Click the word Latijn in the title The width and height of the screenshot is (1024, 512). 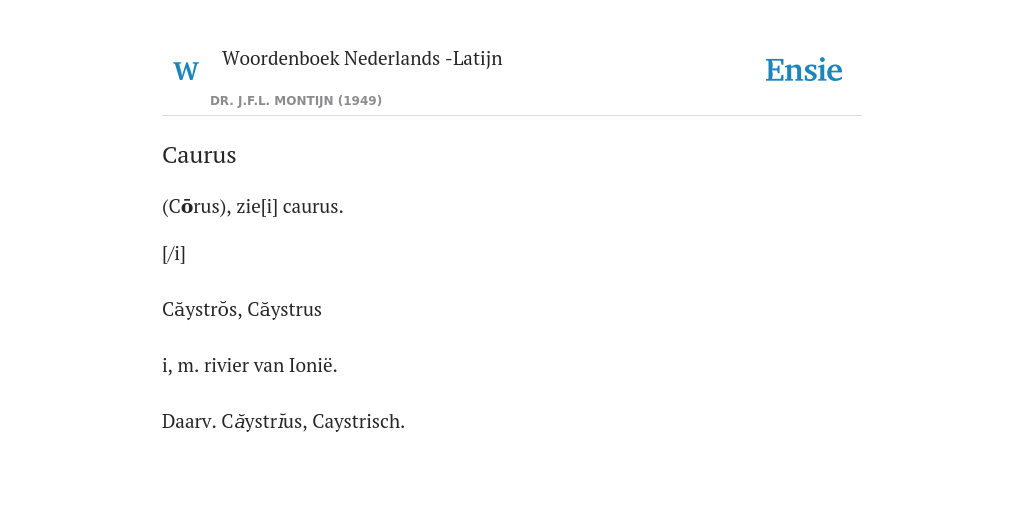click(477, 59)
